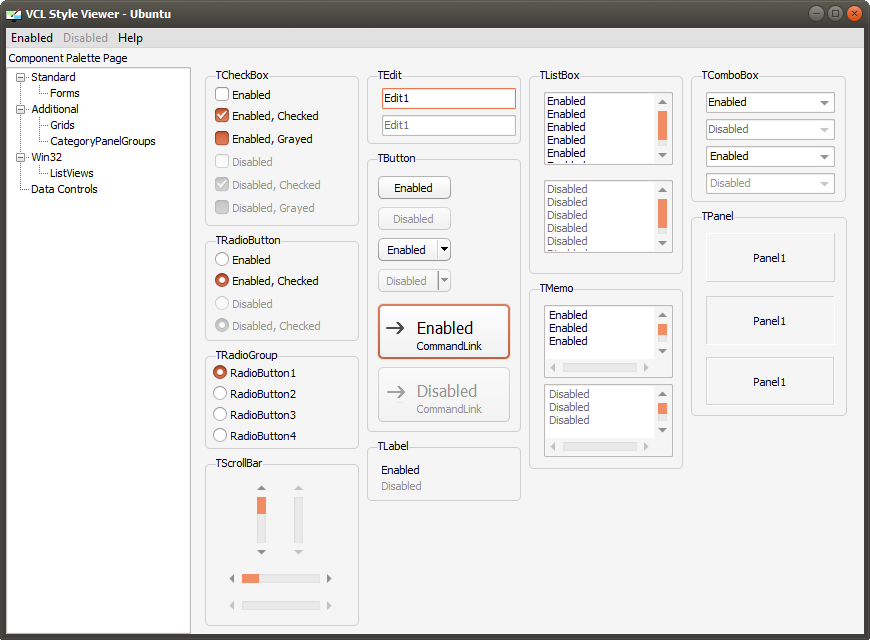Open the lower Enabled combo box in TComboBox
The height and width of the screenshot is (640, 870).
[770, 157]
